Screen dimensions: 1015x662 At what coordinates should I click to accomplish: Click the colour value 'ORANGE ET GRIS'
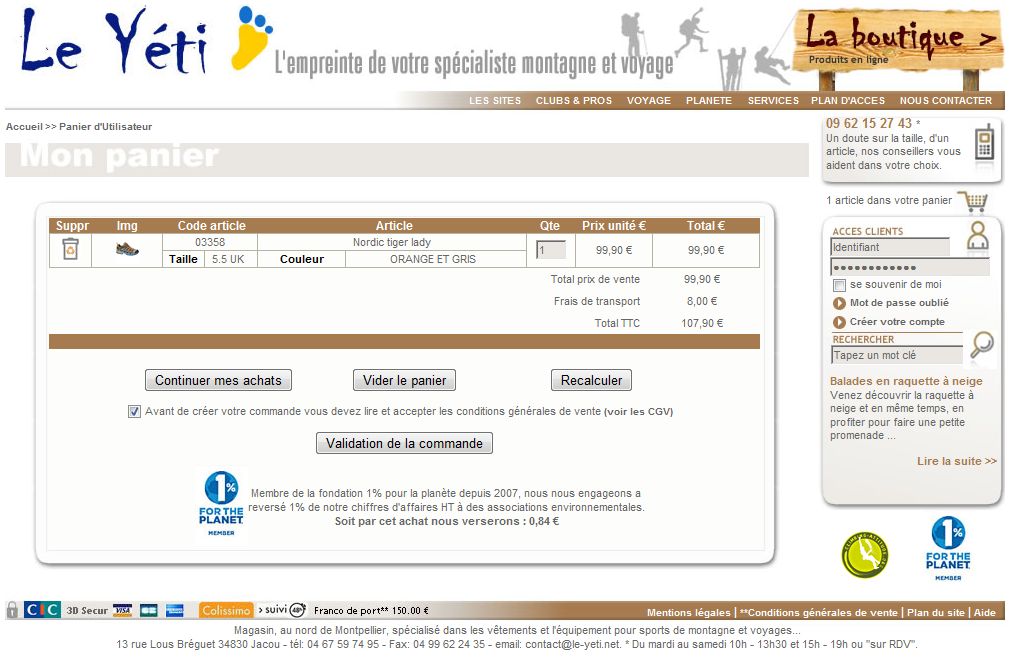point(432,259)
